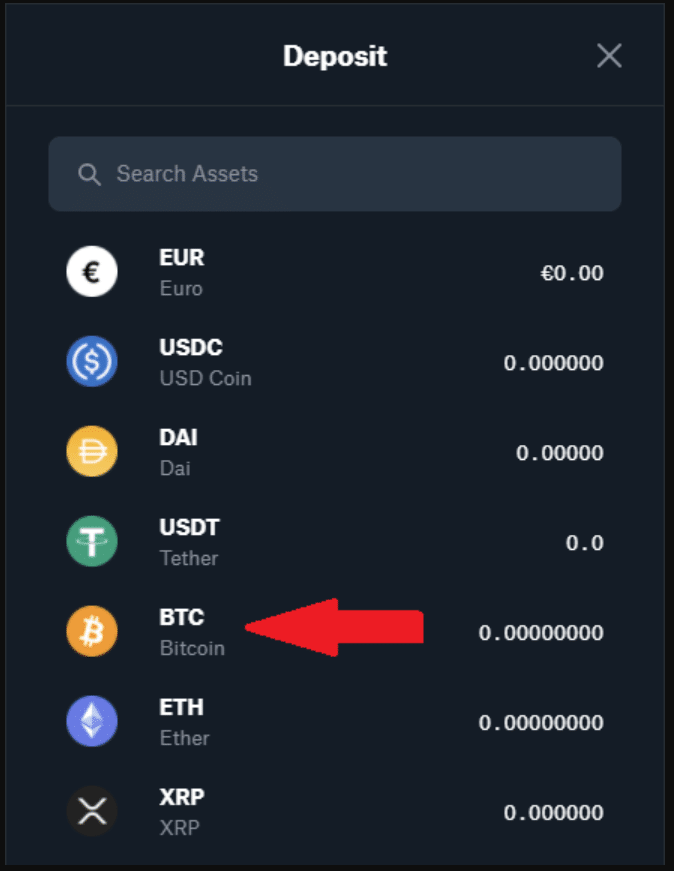Click the USD Coin logo icon
Viewport: 674px width, 871px height.
point(92,362)
